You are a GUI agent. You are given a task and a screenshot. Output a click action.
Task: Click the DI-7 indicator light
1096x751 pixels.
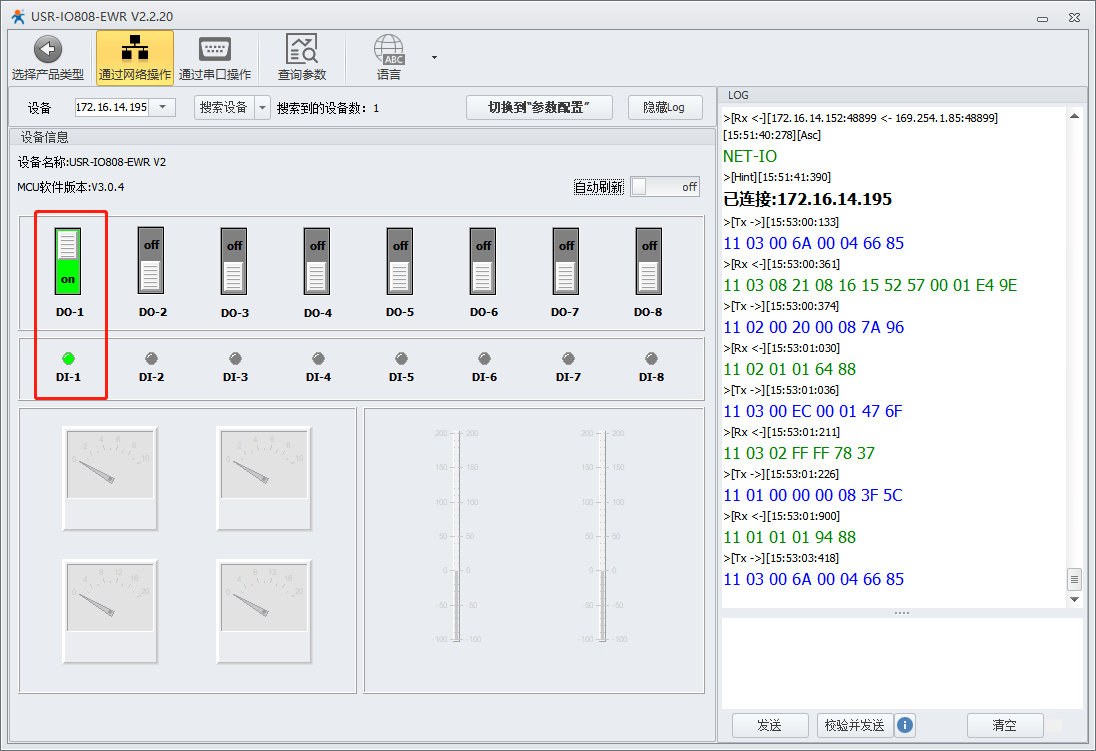click(x=568, y=359)
